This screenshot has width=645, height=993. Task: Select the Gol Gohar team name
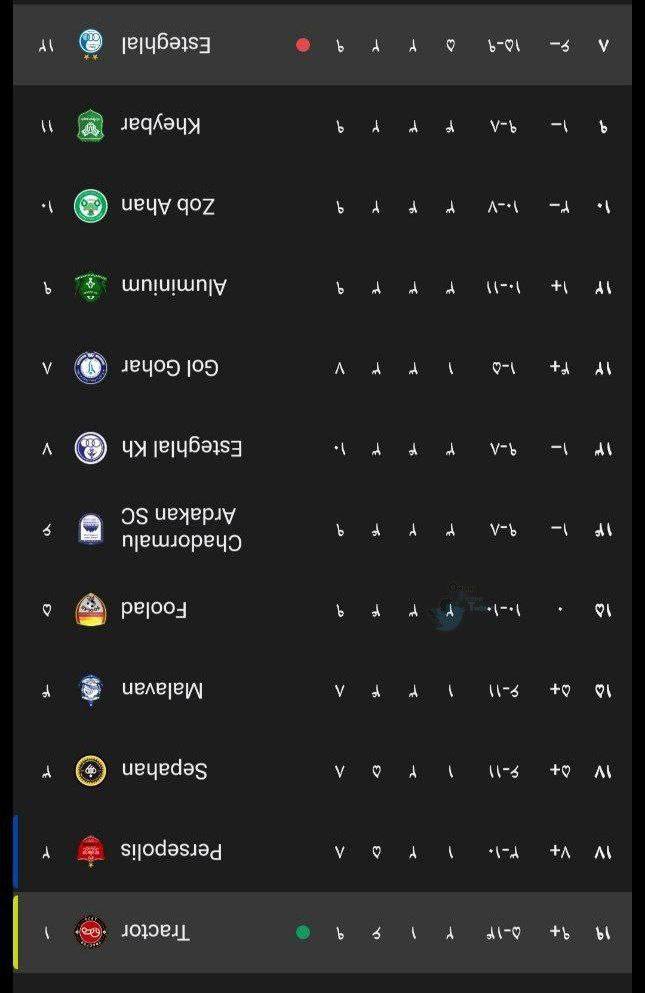point(170,367)
